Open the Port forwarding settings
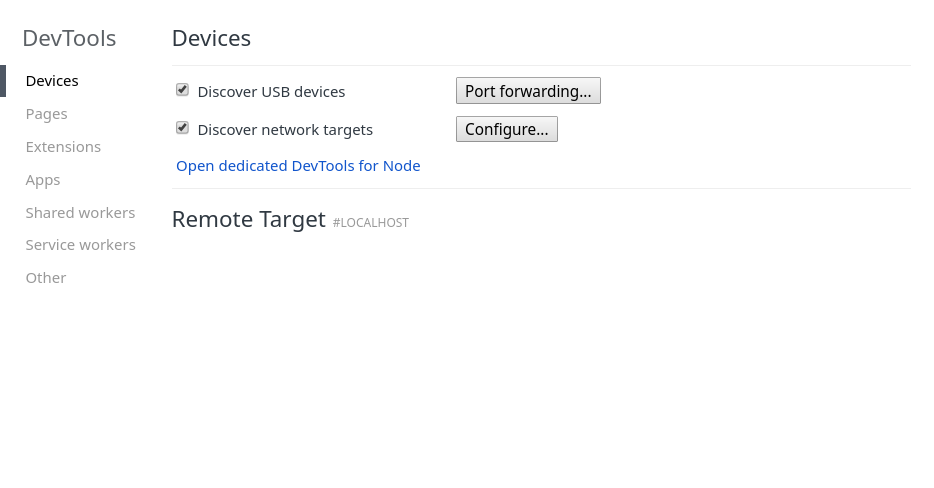 [x=528, y=91]
